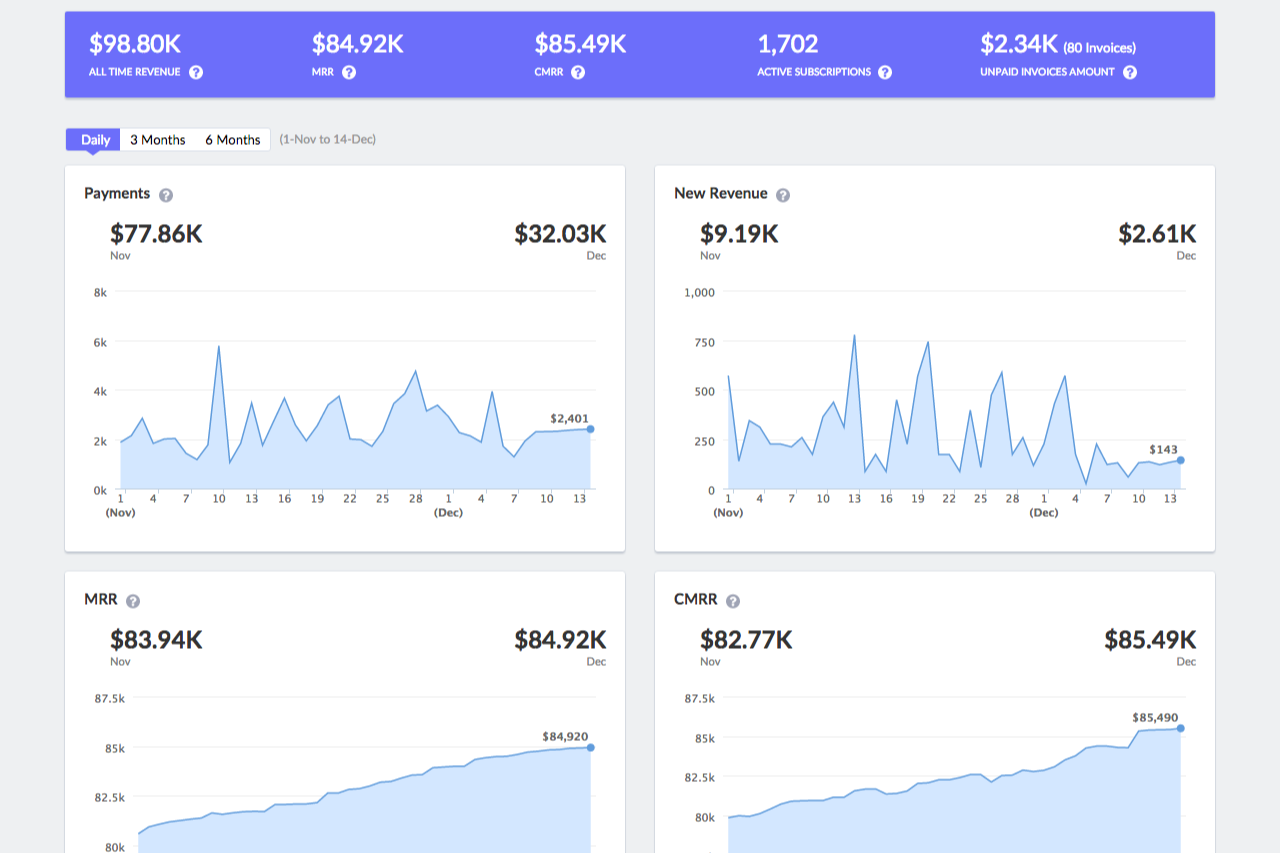Click the $77.86K Nov payments total
The height and width of the screenshot is (853, 1280).
(156, 234)
